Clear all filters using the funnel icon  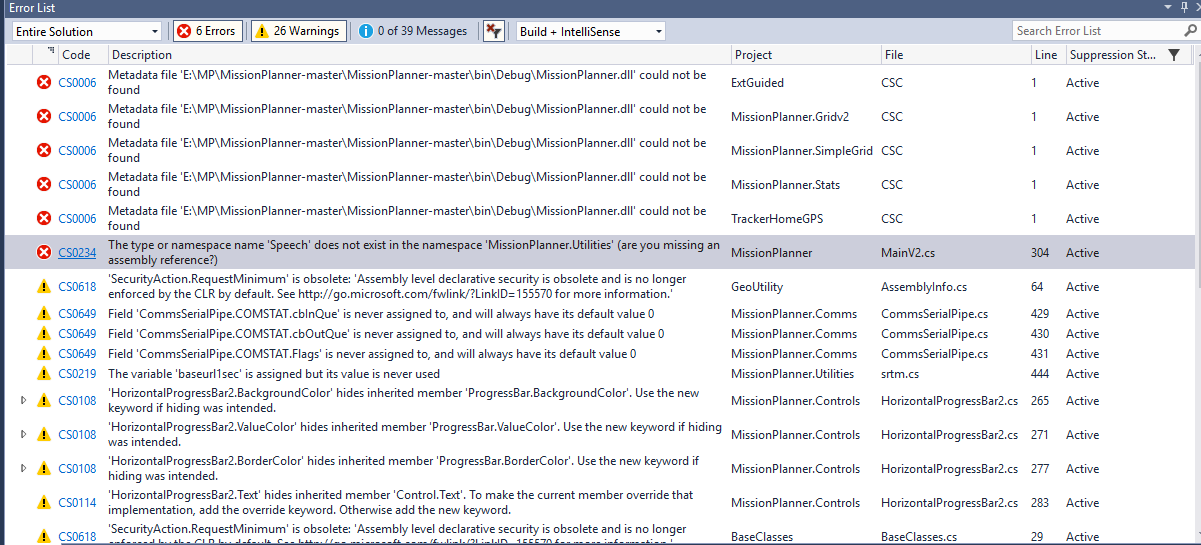(493, 31)
